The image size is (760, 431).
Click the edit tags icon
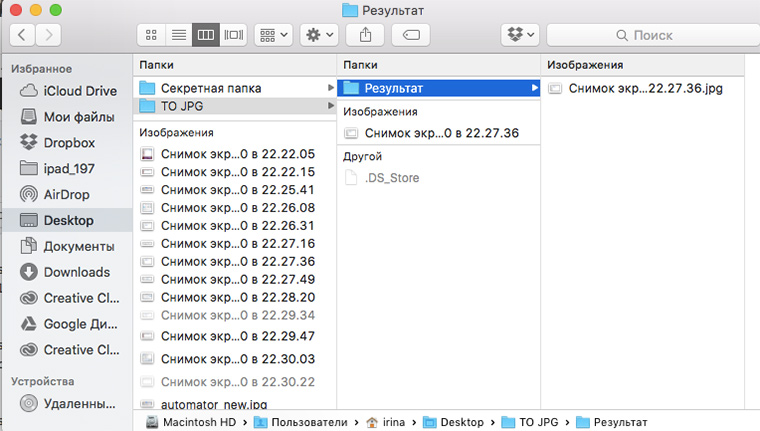[410, 35]
